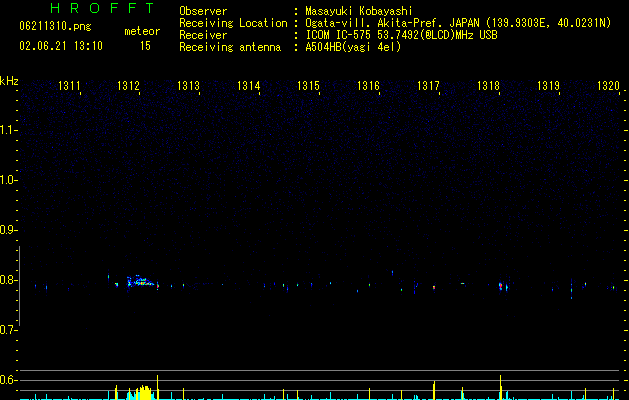Click the 1320 time axis marker
Image resolution: width=629 pixels, height=400 pixels.
click(608, 85)
